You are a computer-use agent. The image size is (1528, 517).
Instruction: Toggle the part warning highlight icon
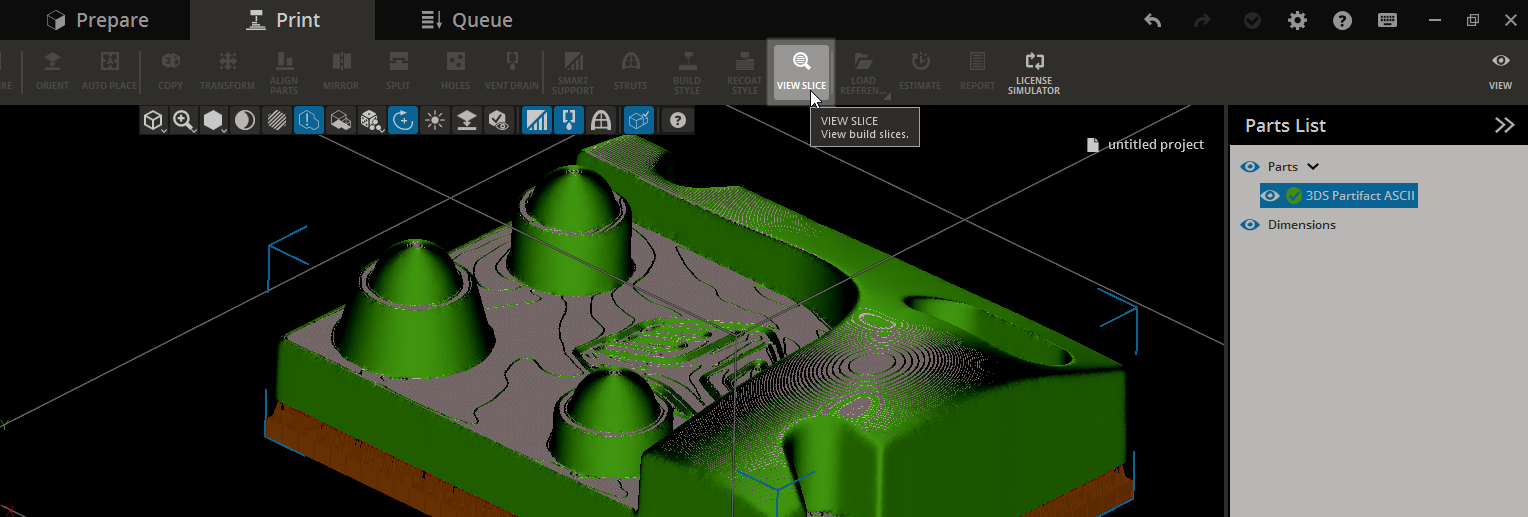[308, 121]
